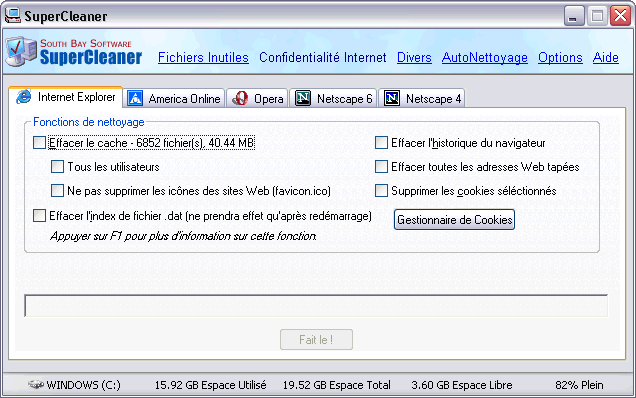Click the Fonctions de nettoyage group label
Image resolution: width=636 pixels, height=398 pixels.
click(88, 122)
